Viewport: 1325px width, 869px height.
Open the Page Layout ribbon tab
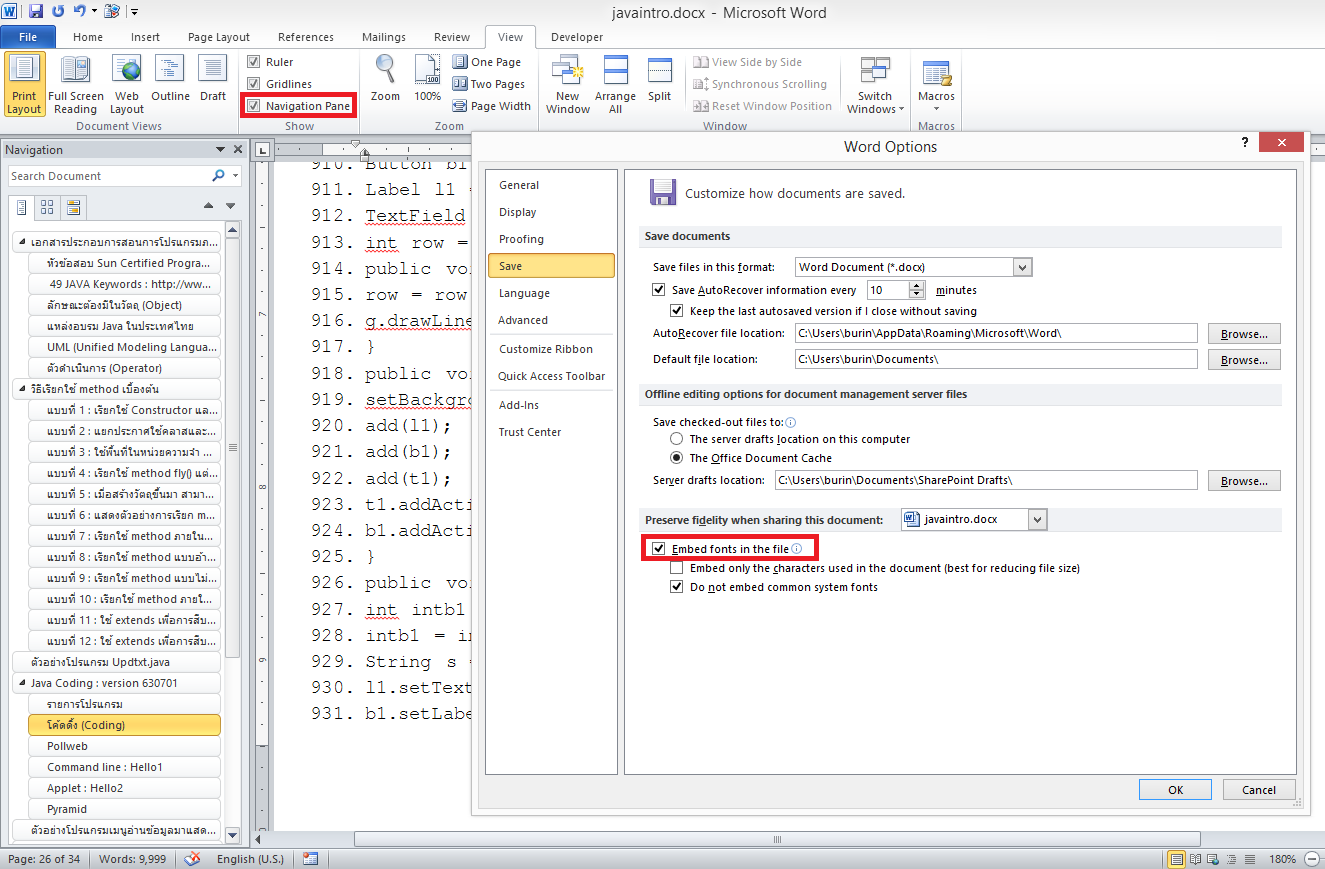[x=219, y=37]
